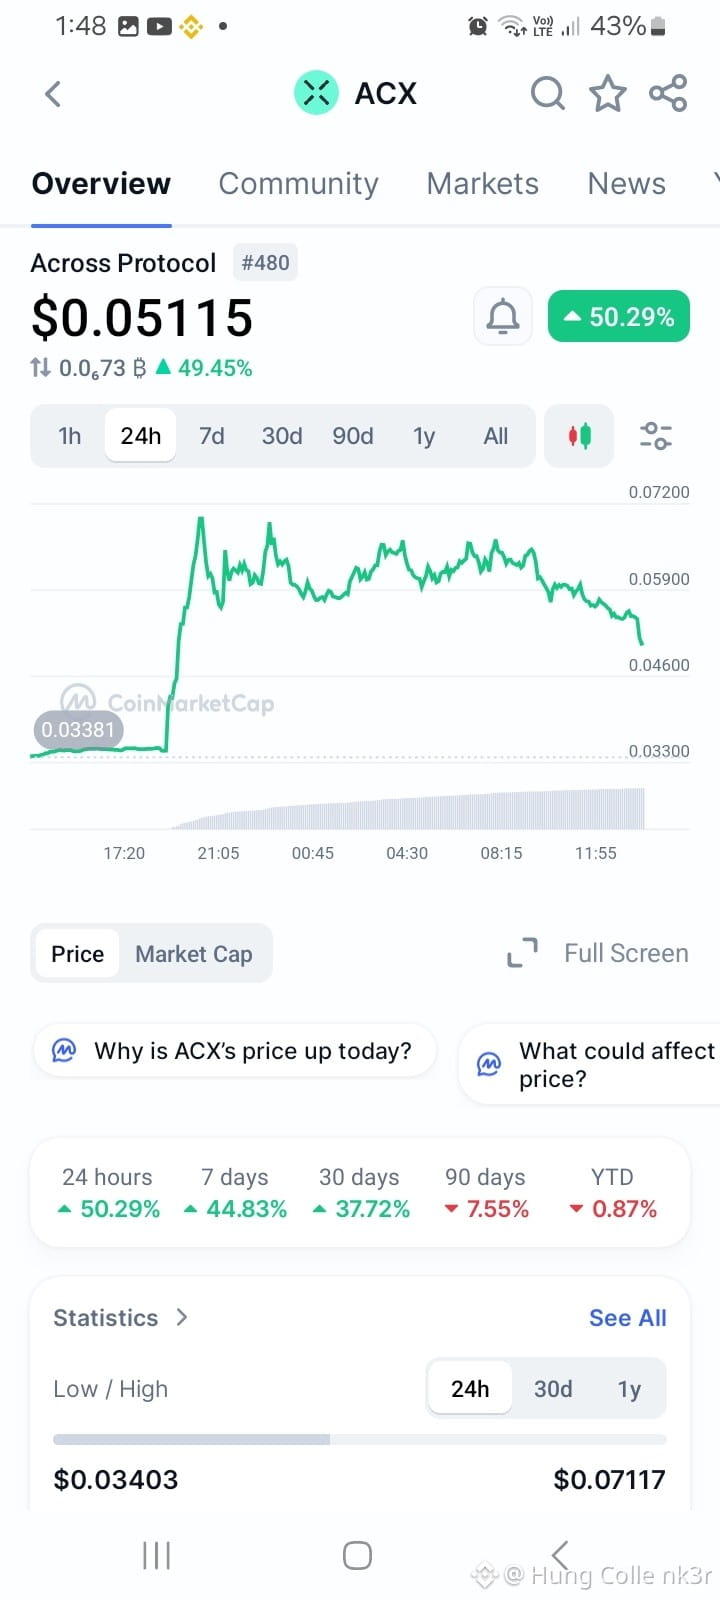This screenshot has width=720, height=1600.
Task: Switch to the Community tab
Action: click(298, 184)
